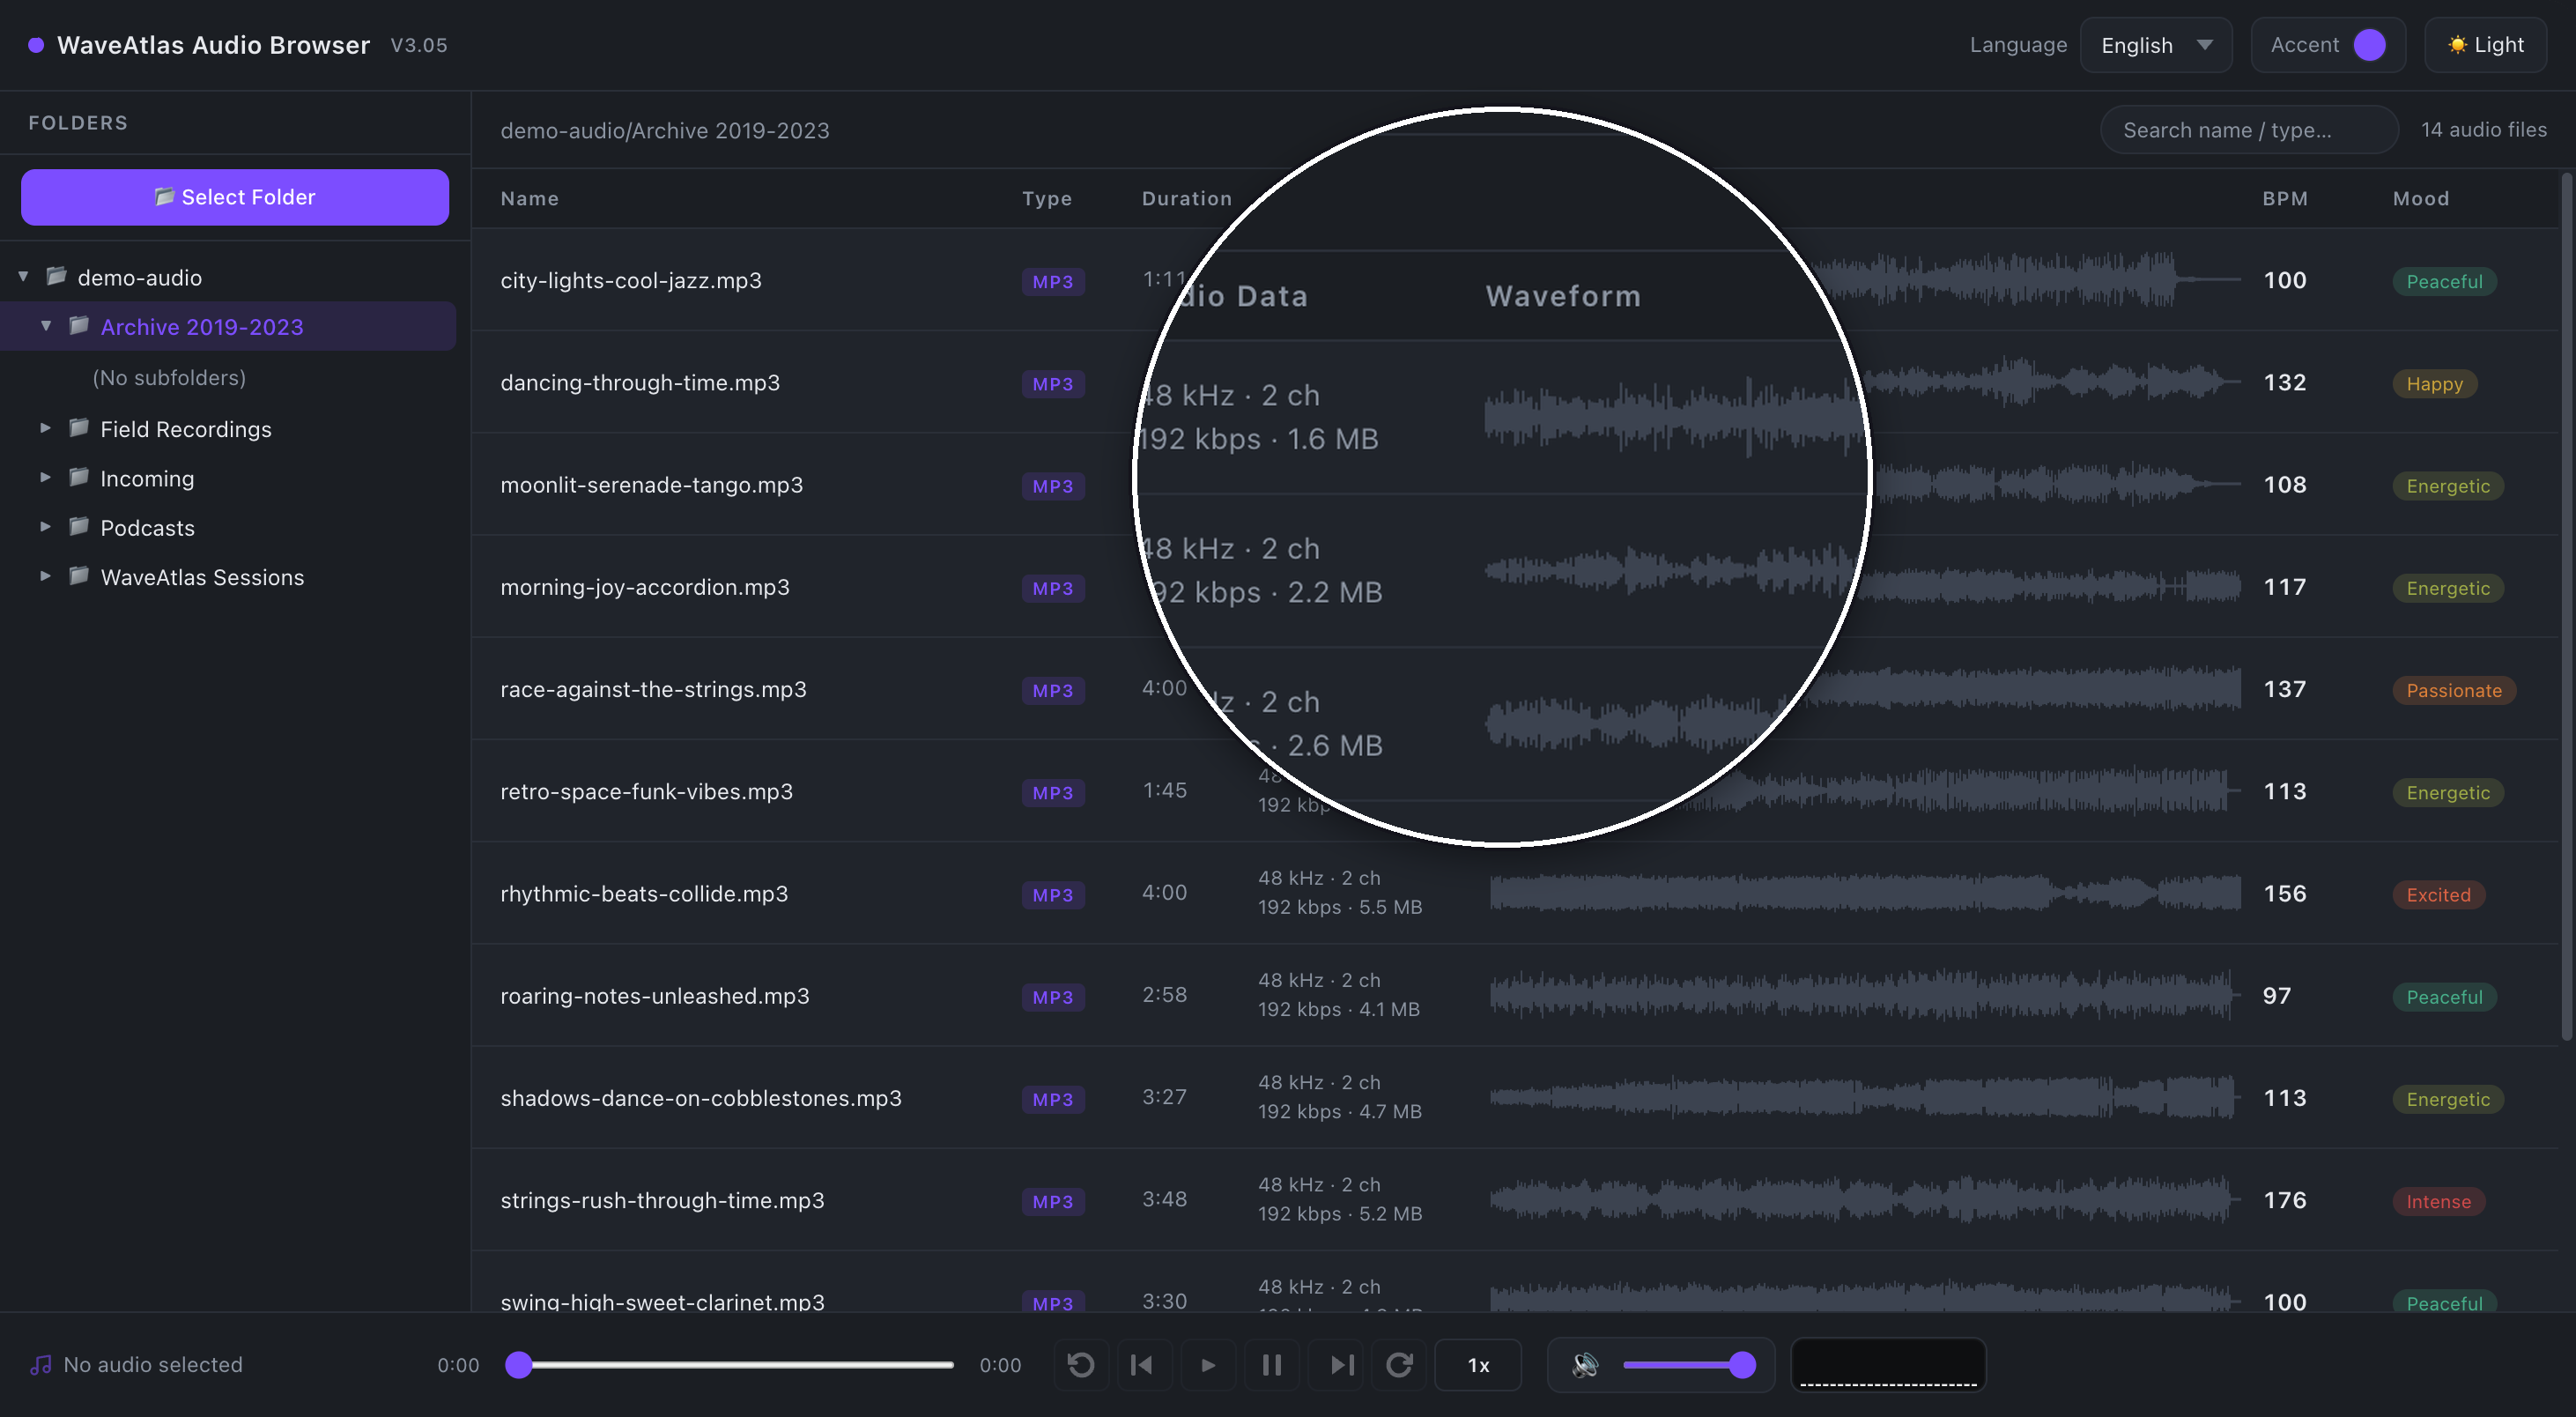This screenshot has width=2576, height=1417.
Task: Pause playback with the pause icon
Action: tap(1271, 1365)
